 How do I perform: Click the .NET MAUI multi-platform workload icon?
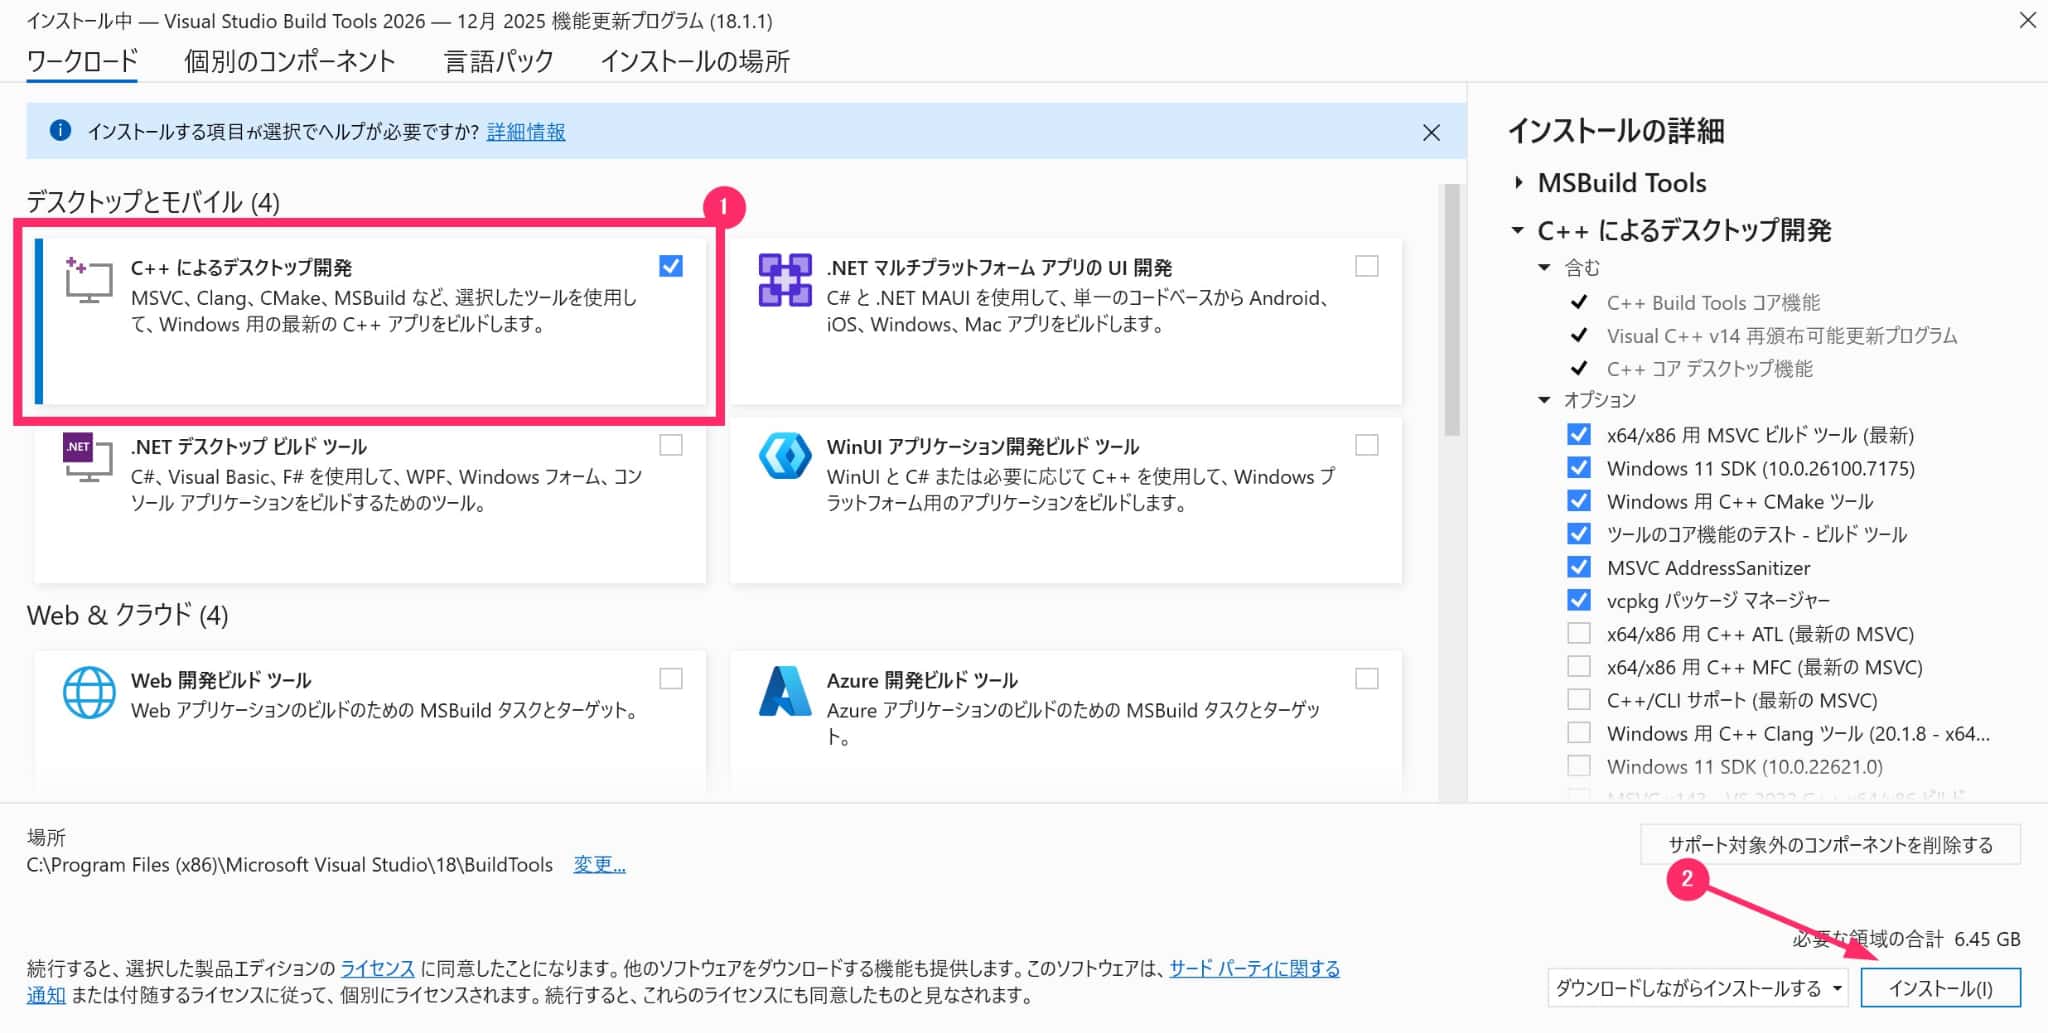click(x=785, y=280)
